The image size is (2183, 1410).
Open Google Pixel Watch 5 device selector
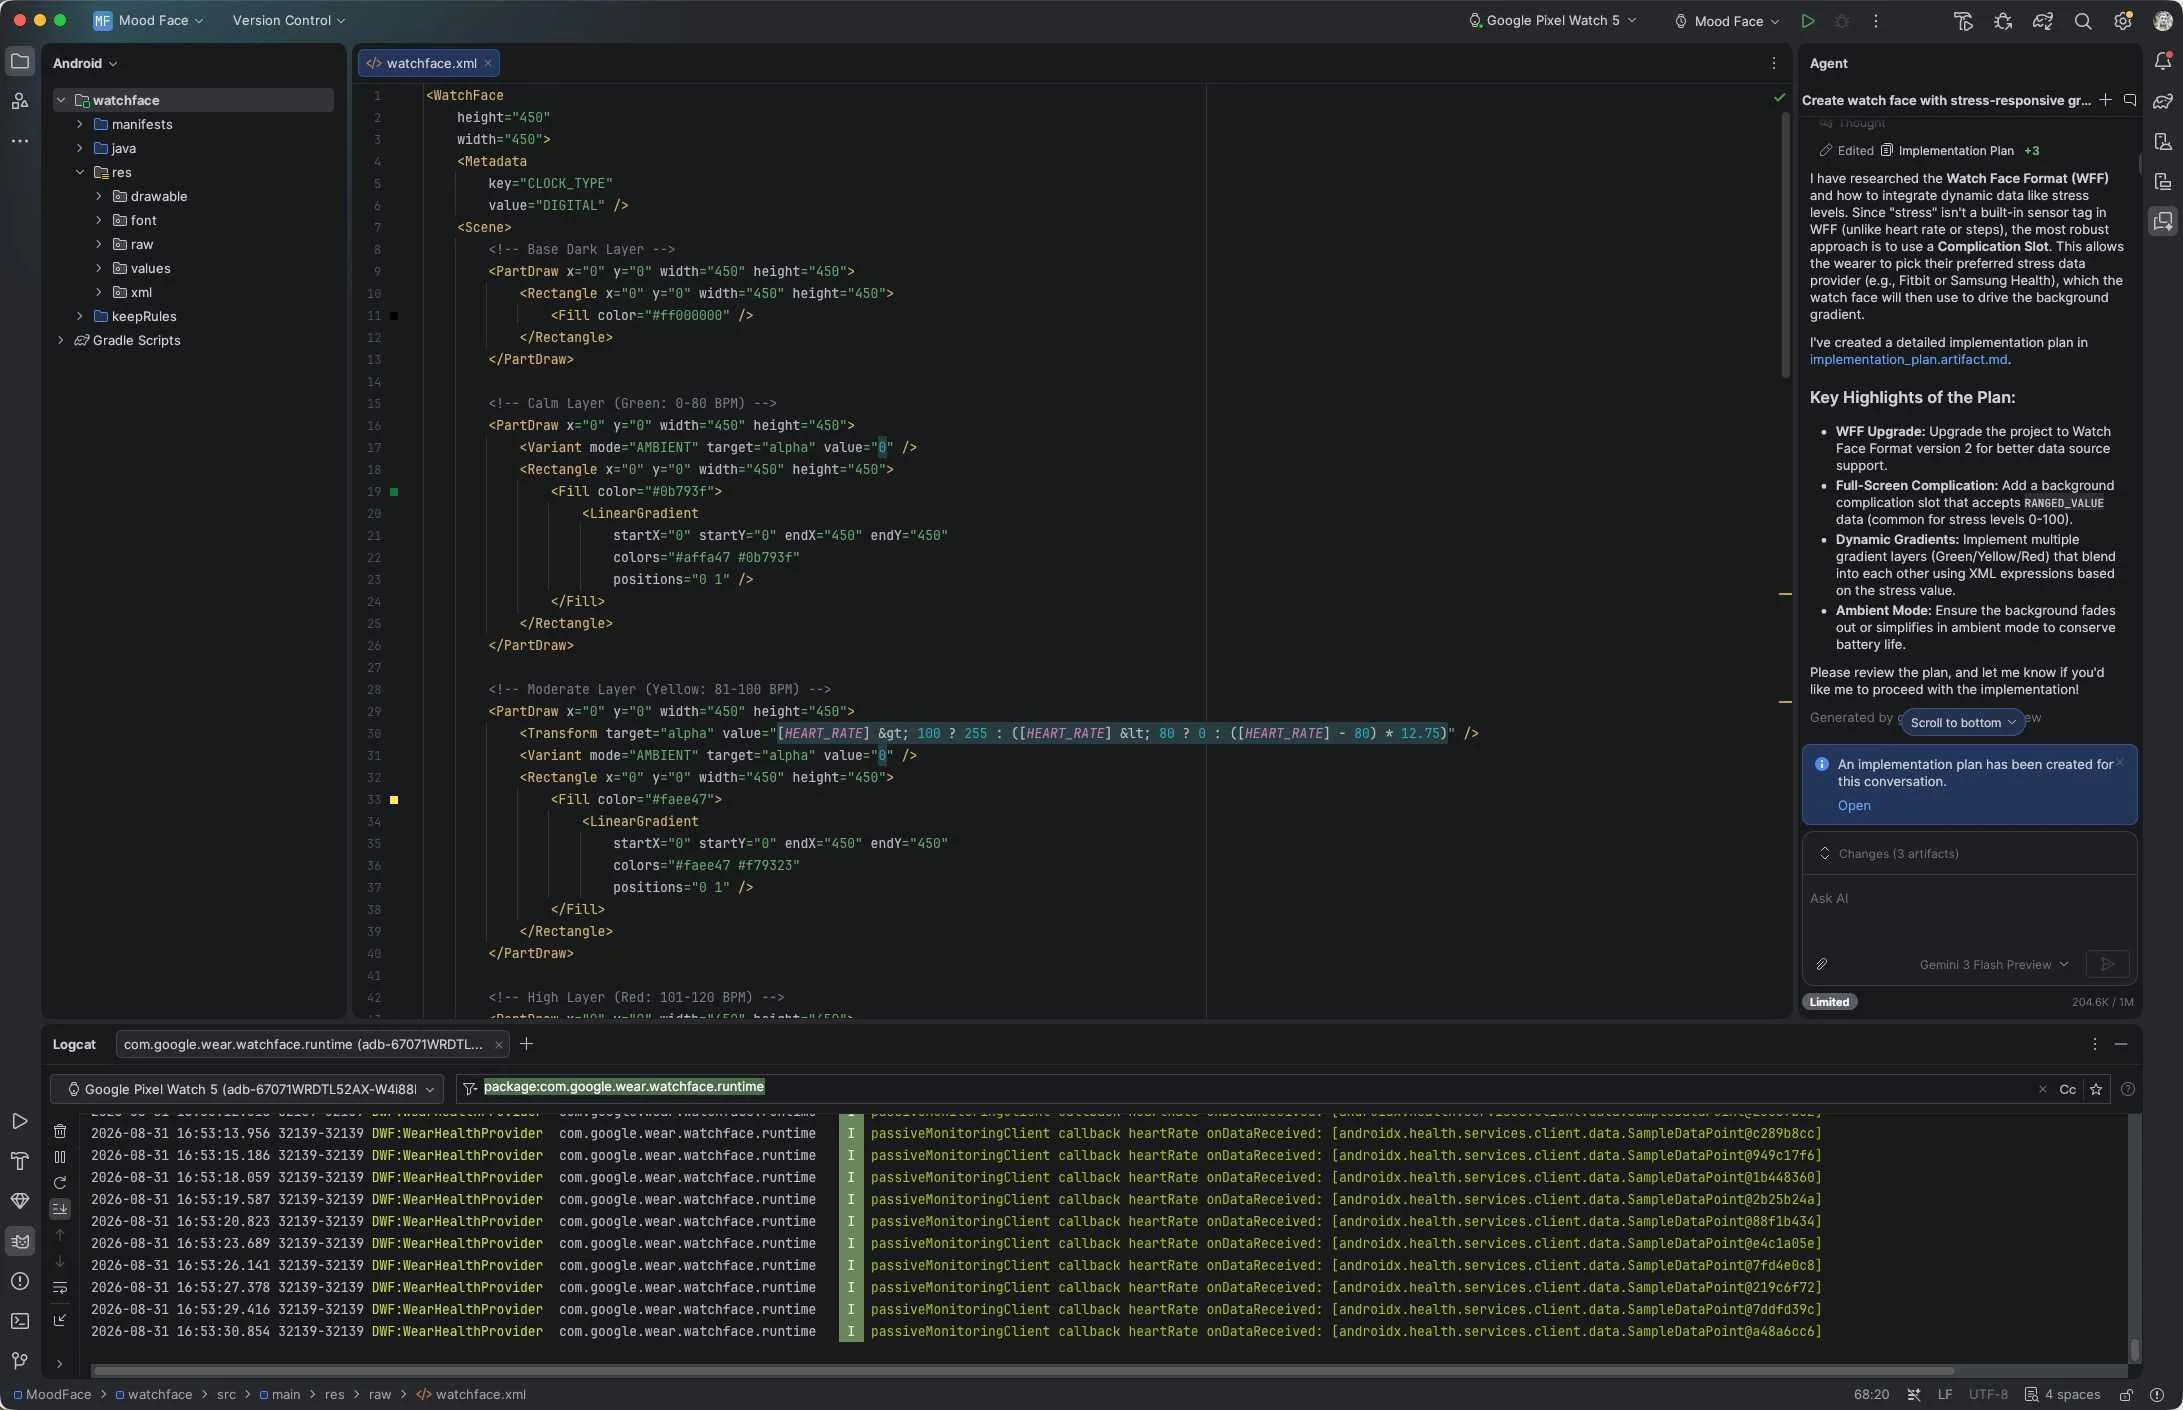click(1552, 20)
